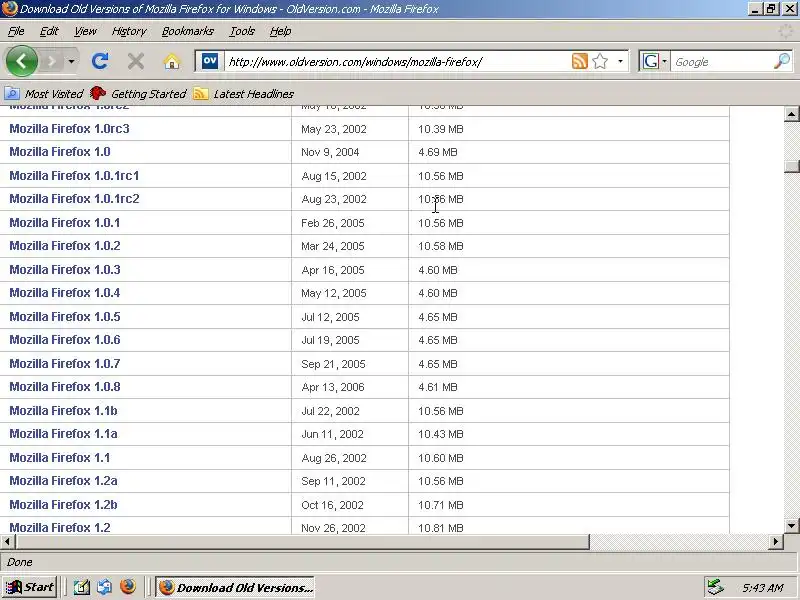The height and width of the screenshot is (600, 800).
Task: Open the Most Visited bookmarks folder
Action: [44, 94]
